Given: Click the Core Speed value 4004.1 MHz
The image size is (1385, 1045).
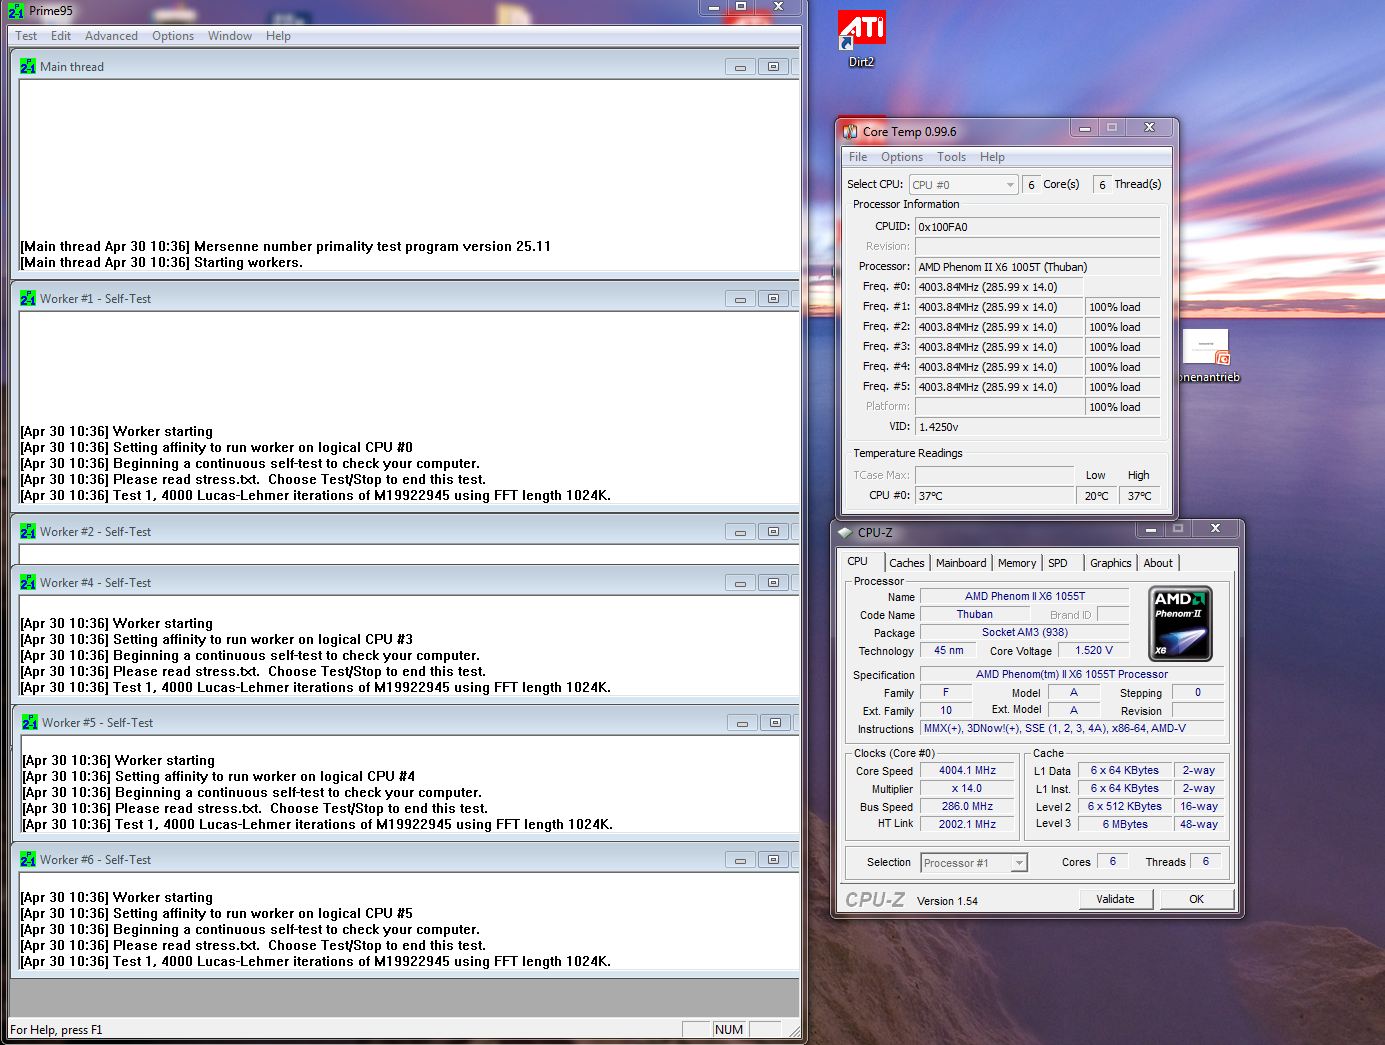Looking at the screenshot, I should 967,771.
